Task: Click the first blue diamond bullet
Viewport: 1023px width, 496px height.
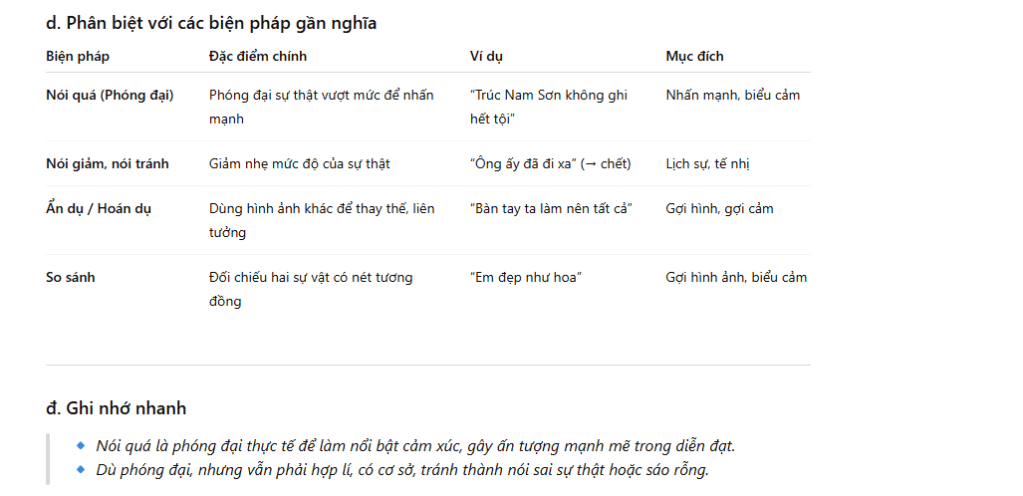Action: 82,445
